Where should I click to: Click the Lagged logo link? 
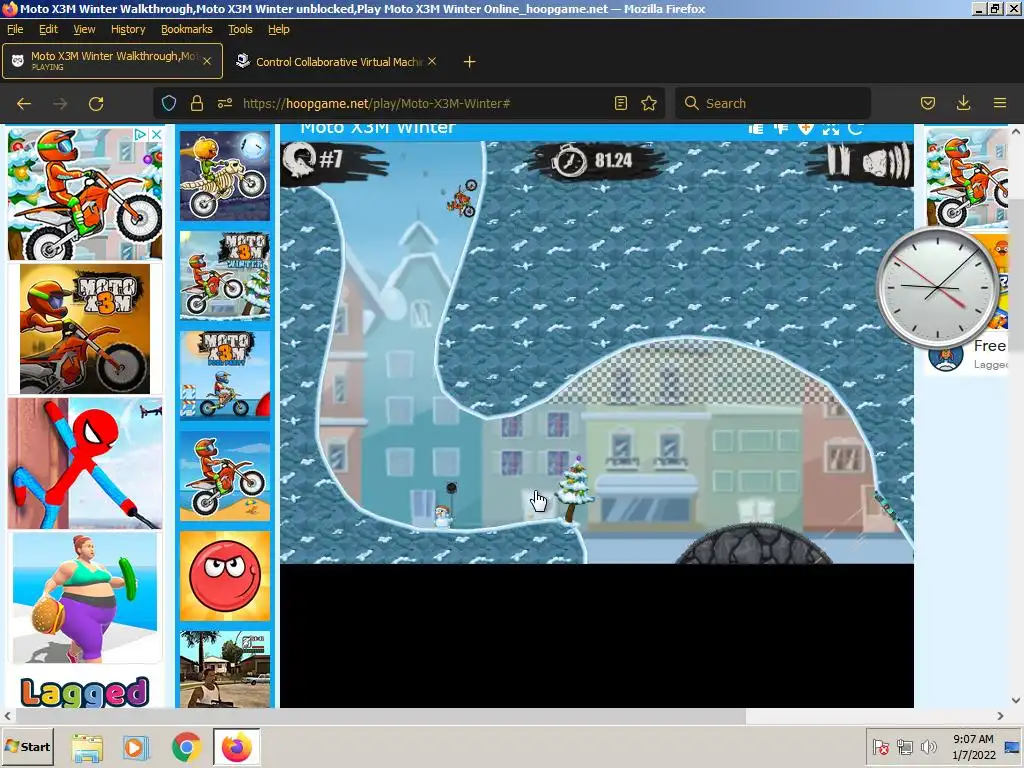(x=85, y=692)
